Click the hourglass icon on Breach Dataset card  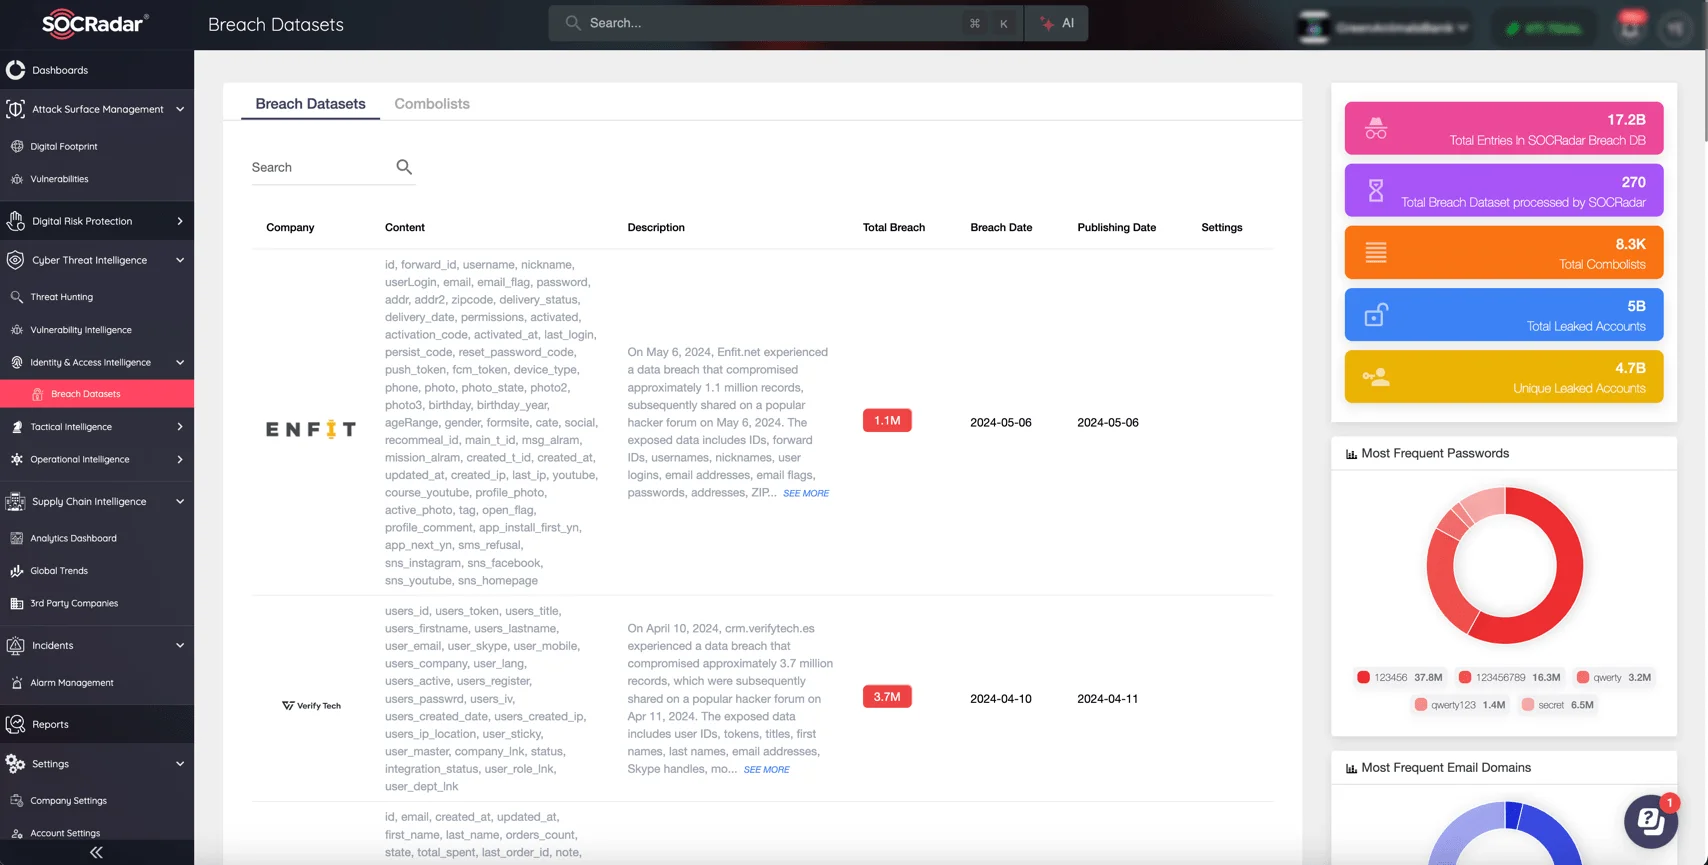1376,190
